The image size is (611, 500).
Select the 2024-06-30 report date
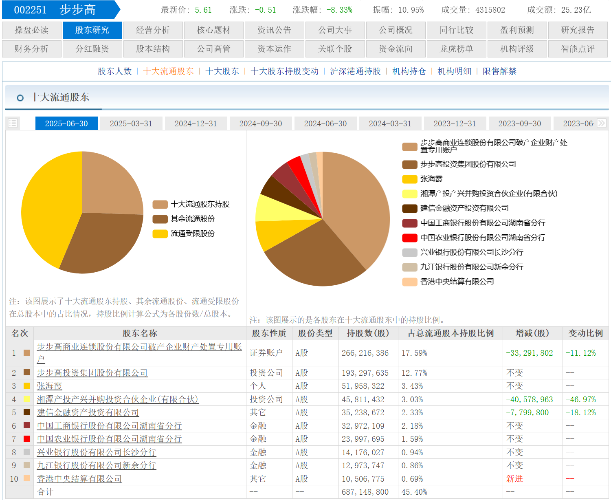pos(325,124)
